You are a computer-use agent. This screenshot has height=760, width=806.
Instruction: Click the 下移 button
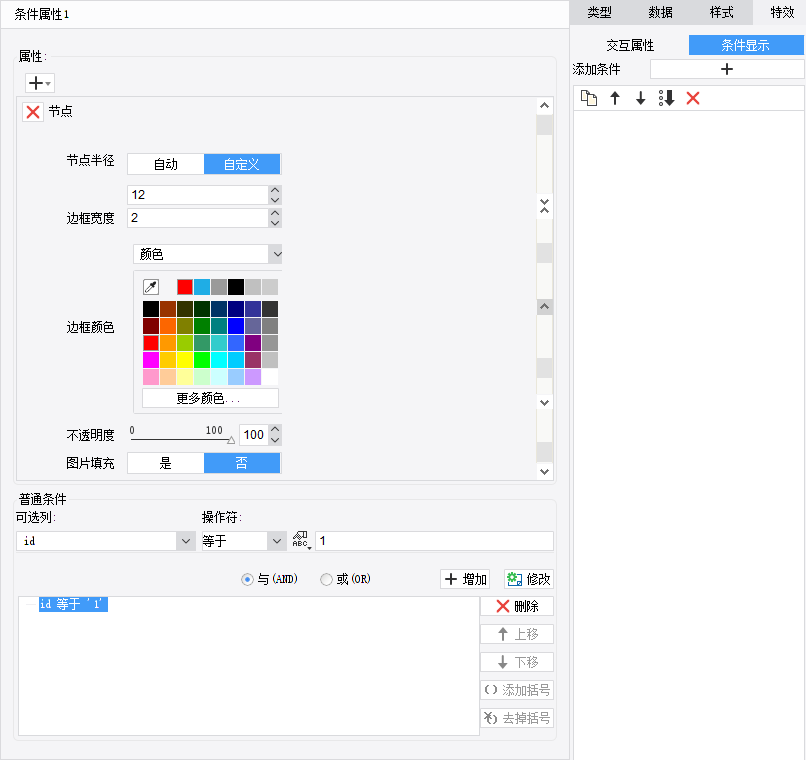click(517, 662)
